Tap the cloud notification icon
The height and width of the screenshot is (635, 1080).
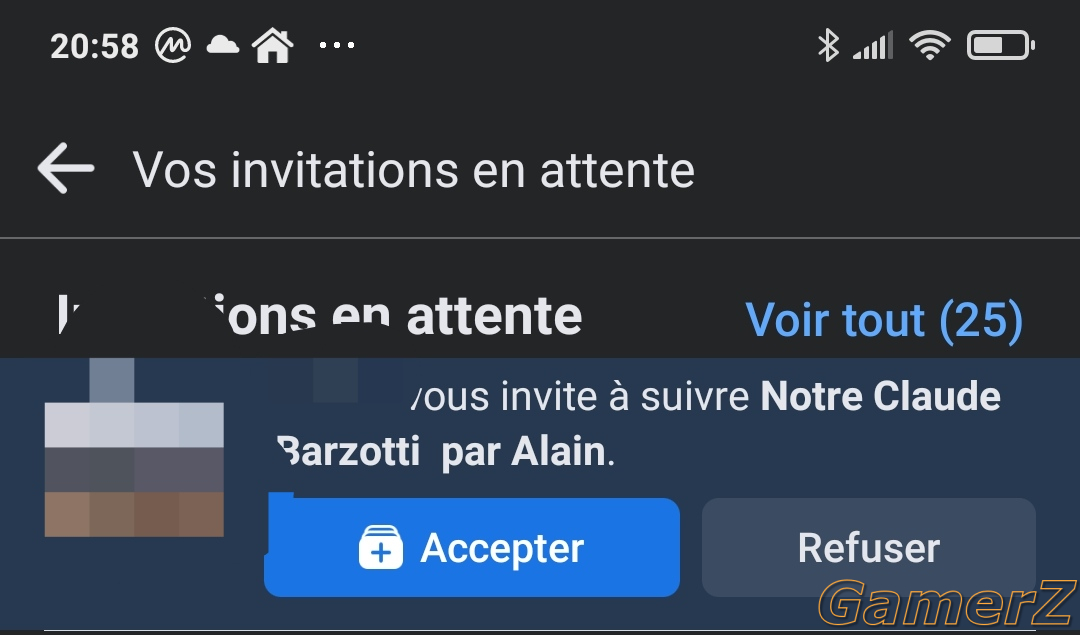tap(222, 45)
